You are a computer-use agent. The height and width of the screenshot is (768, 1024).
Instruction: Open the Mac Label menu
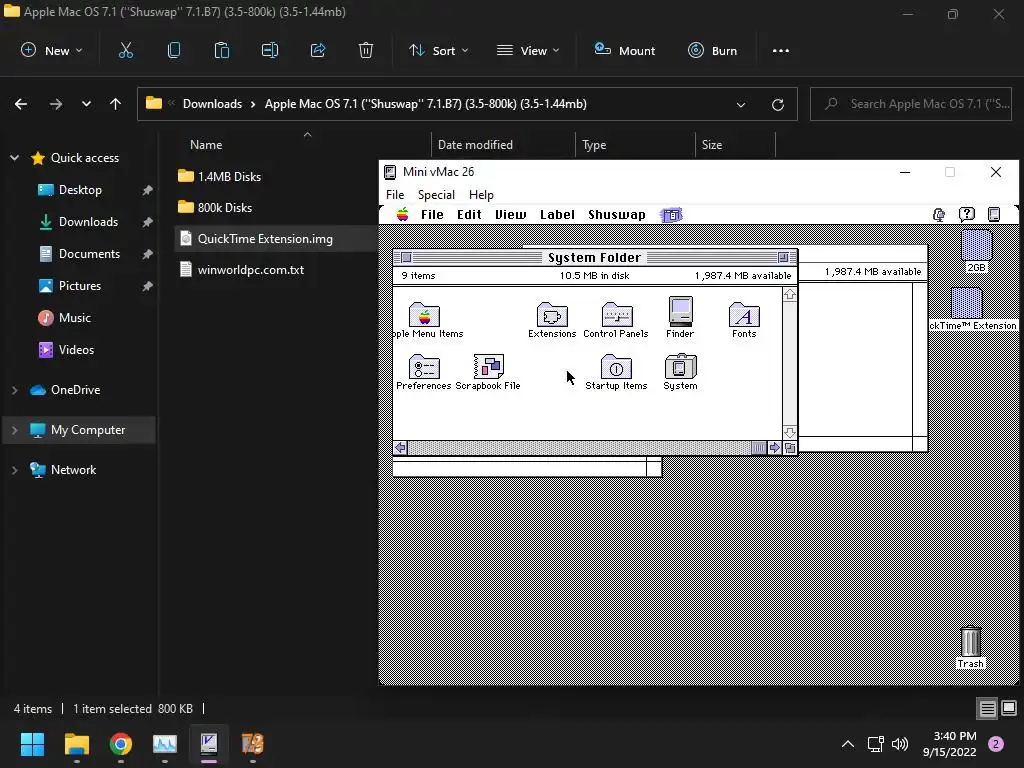click(557, 215)
